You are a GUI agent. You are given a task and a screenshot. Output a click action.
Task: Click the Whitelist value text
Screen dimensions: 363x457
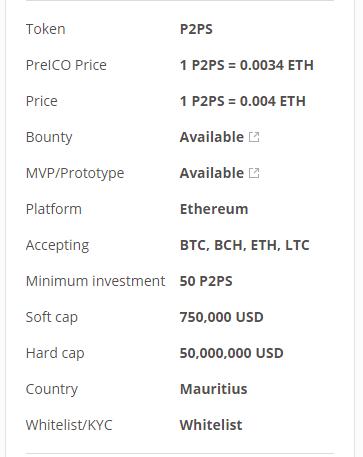[x=211, y=425]
